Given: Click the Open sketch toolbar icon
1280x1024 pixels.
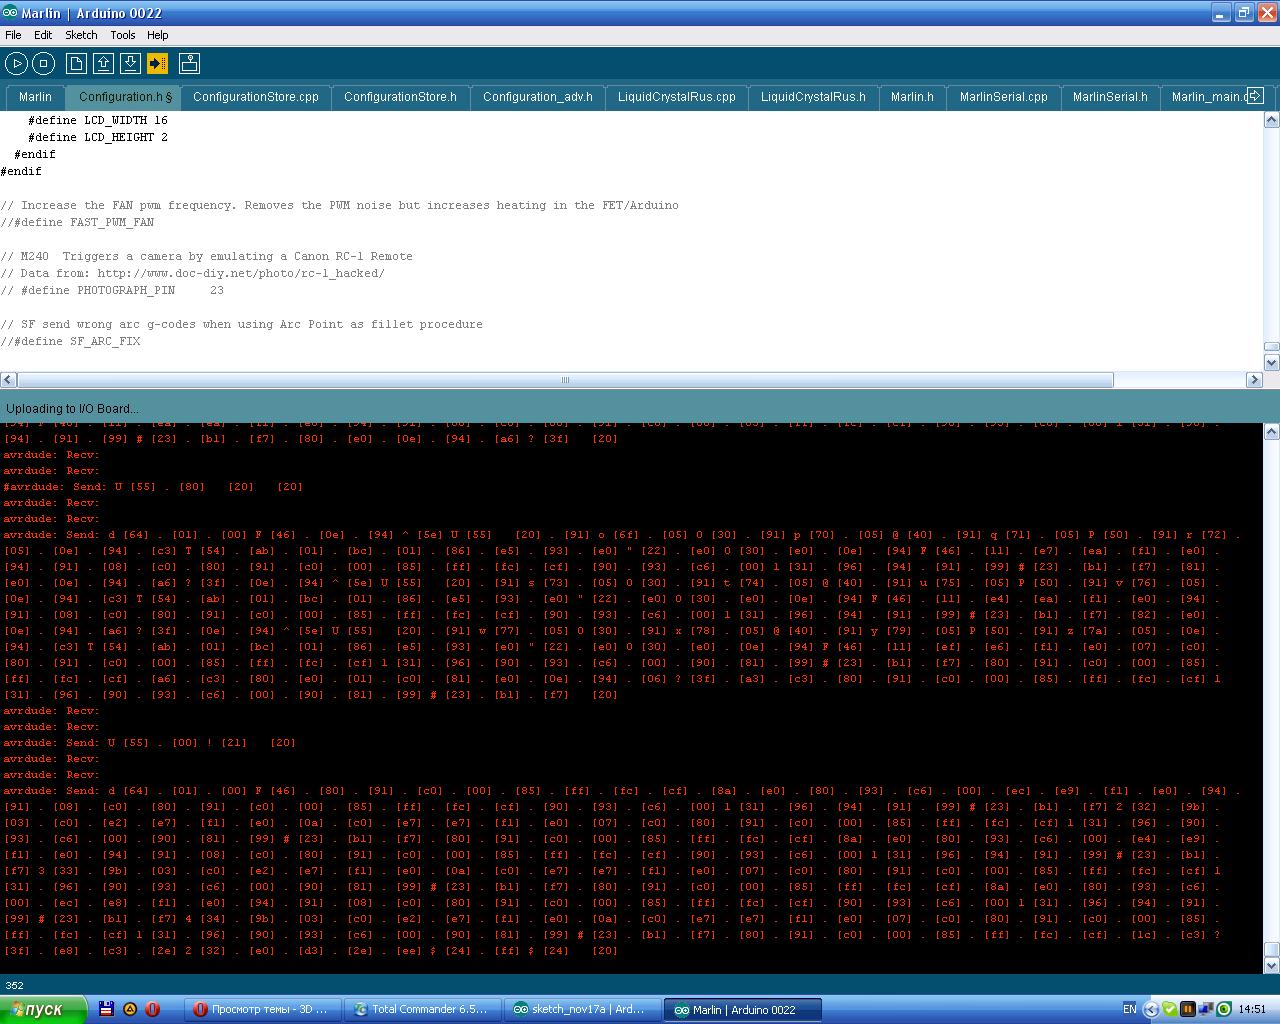Looking at the screenshot, I should tap(103, 64).
